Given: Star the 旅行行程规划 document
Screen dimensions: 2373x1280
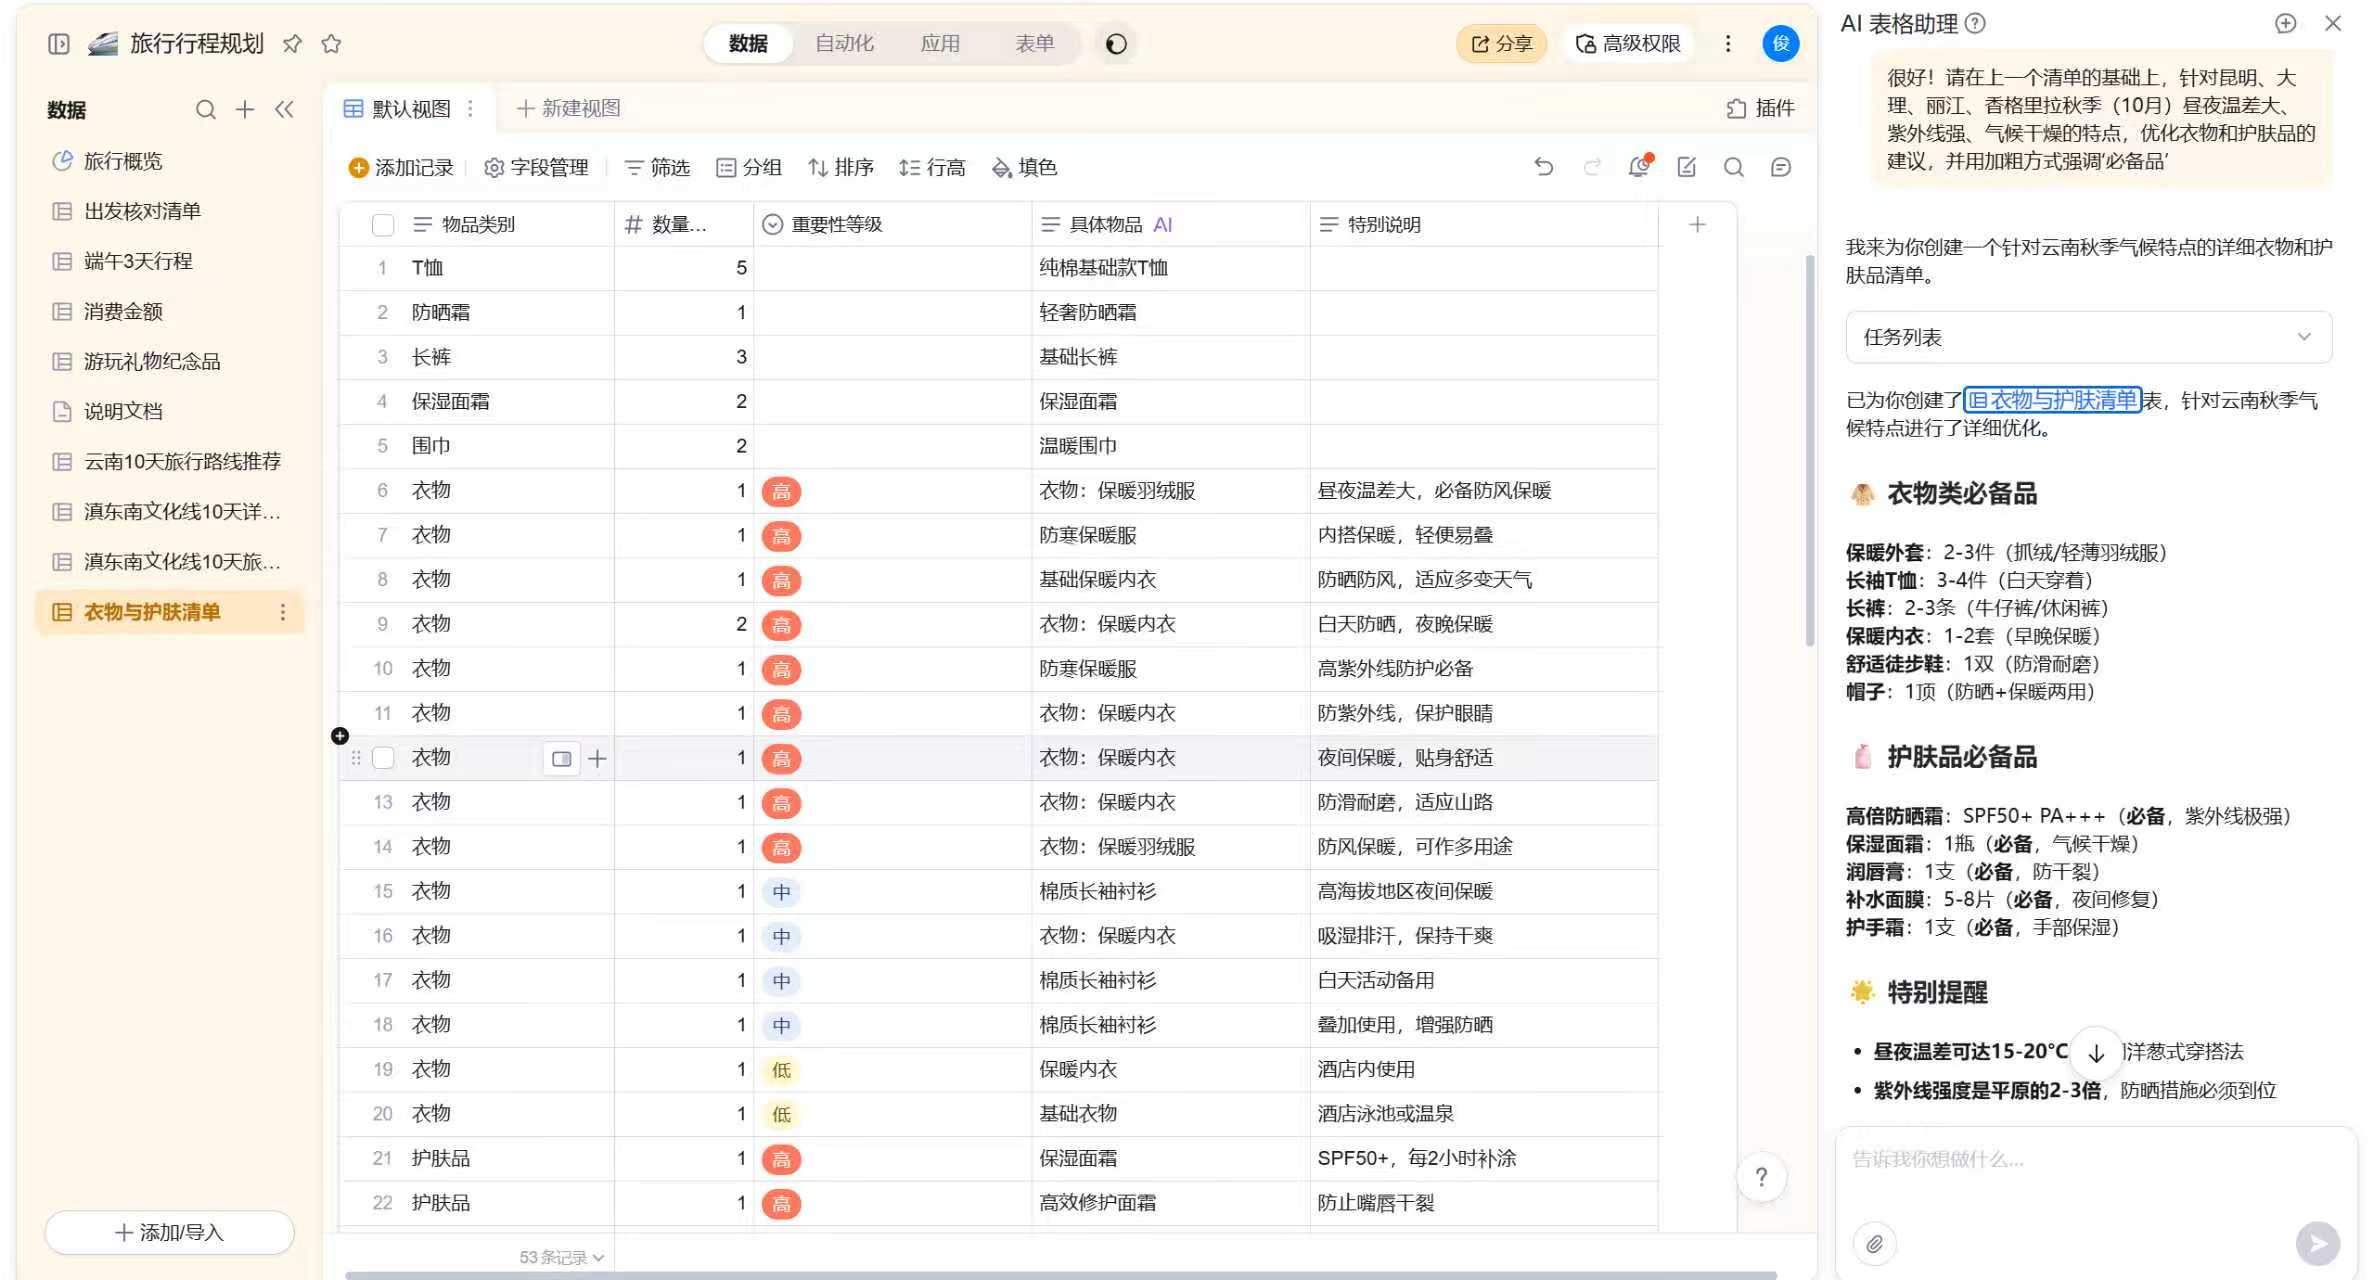Looking at the screenshot, I should (330, 43).
